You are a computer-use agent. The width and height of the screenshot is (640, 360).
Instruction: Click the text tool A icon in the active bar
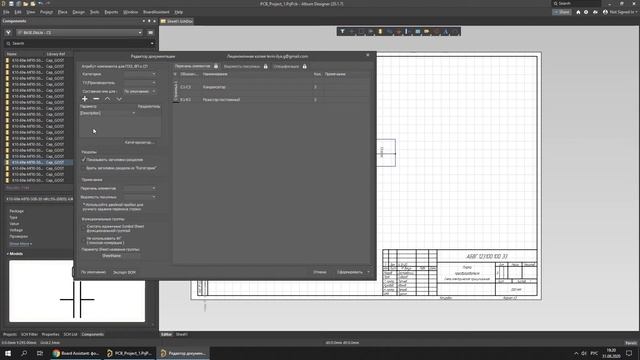(x=446, y=31)
